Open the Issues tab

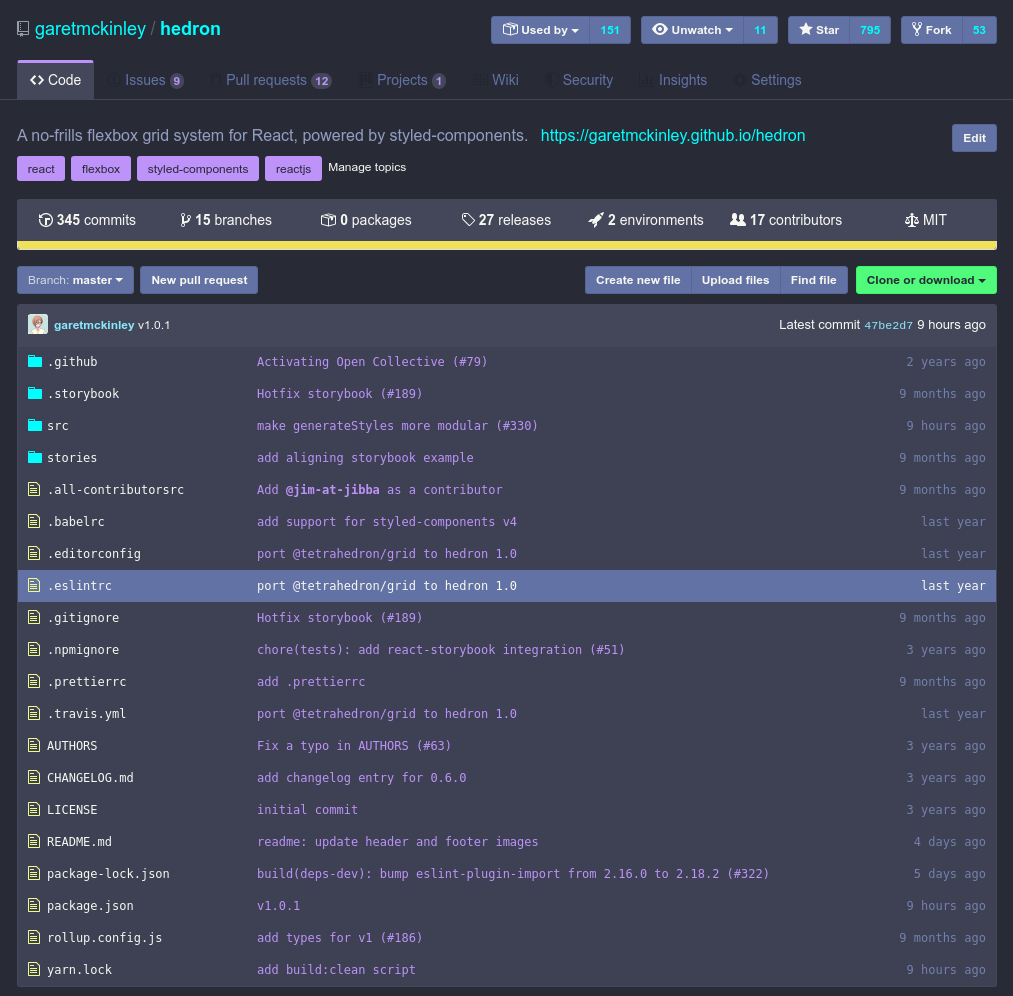pos(145,80)
